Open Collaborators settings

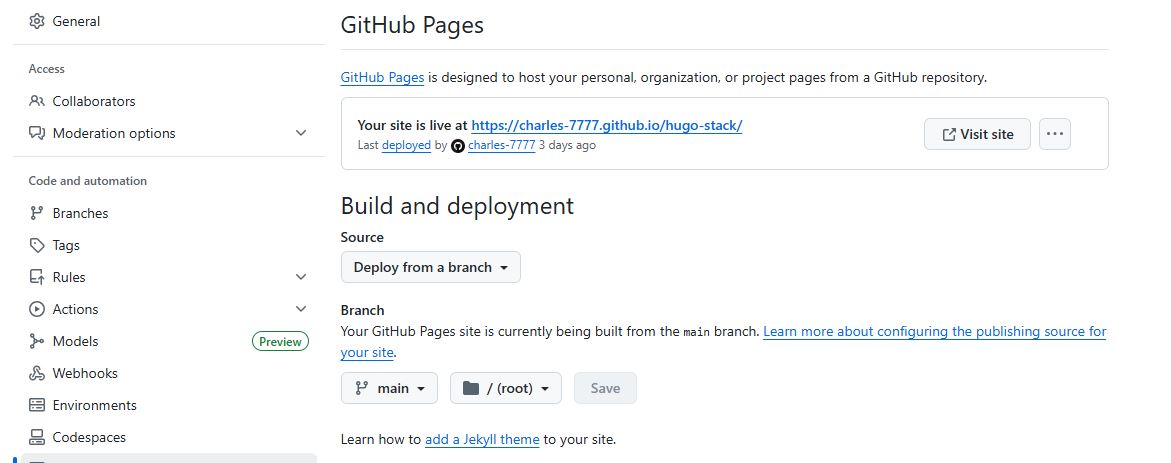[x=94, y=101]
